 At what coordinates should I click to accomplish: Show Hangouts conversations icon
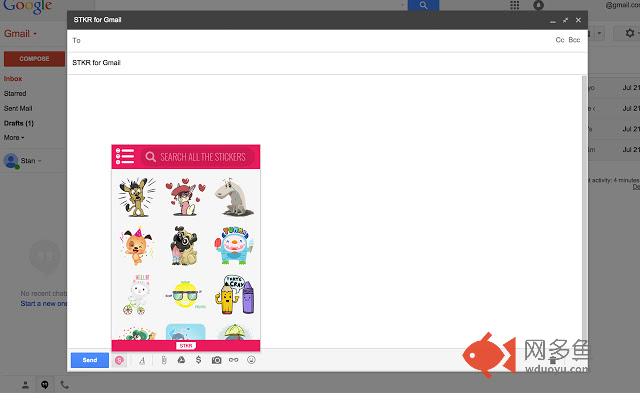click(45, 384)
